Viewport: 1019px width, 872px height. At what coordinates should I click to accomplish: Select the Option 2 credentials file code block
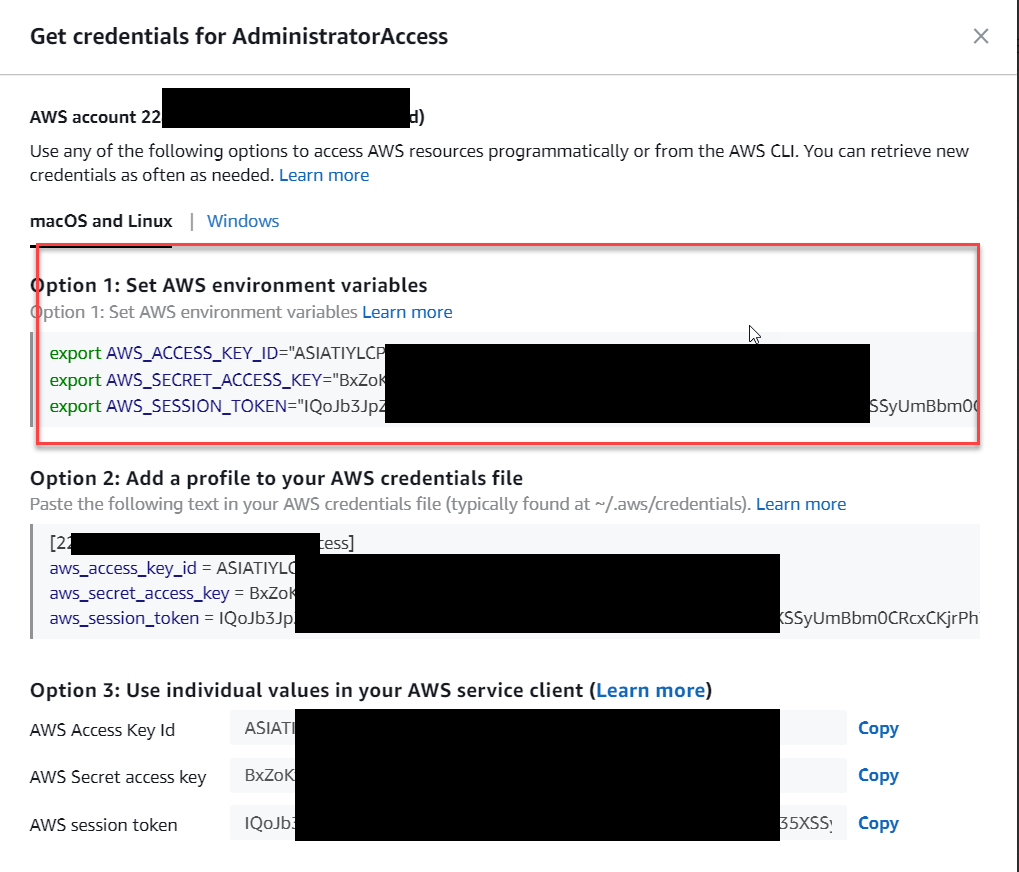click(500, 580)
